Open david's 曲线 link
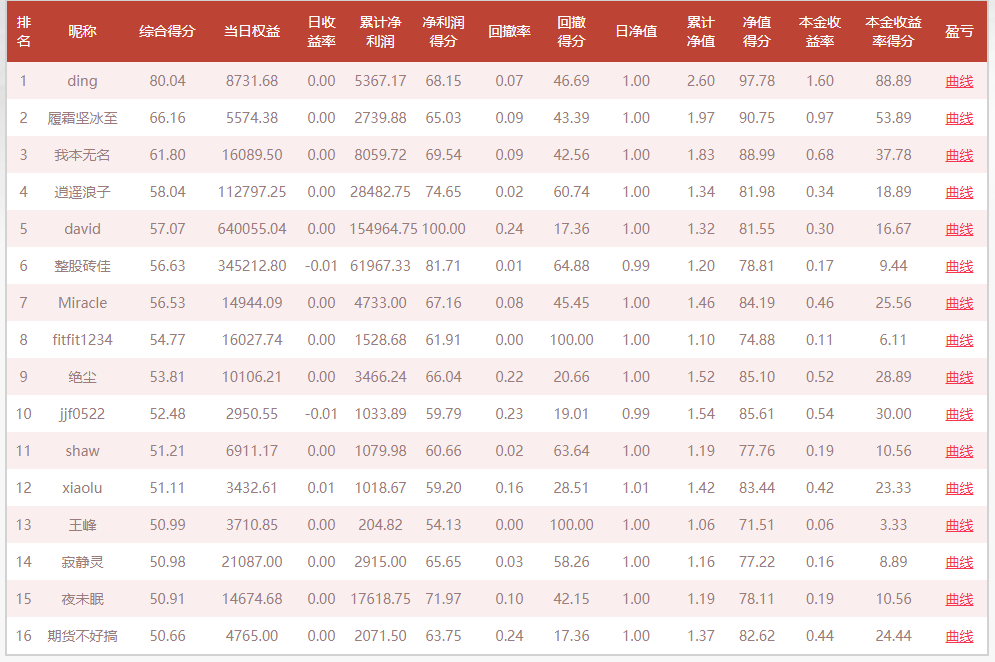 point(959,229)
